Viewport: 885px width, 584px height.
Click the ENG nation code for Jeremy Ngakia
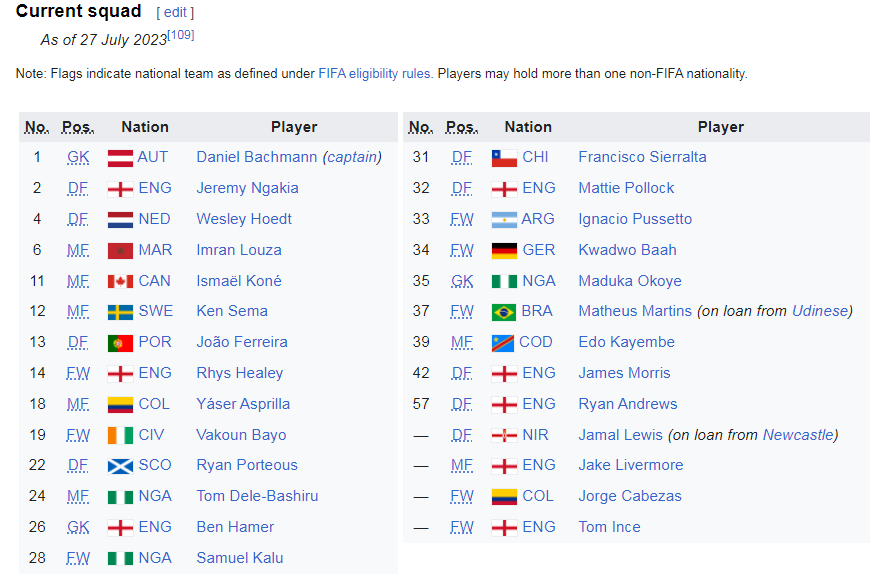tap(155, 188)
